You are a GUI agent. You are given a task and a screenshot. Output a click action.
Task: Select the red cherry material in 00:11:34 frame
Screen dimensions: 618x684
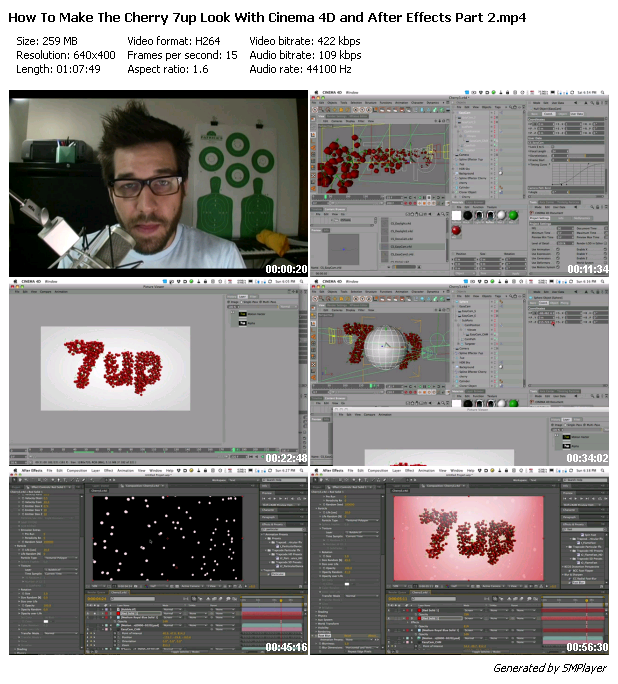[x=456, y=230]
